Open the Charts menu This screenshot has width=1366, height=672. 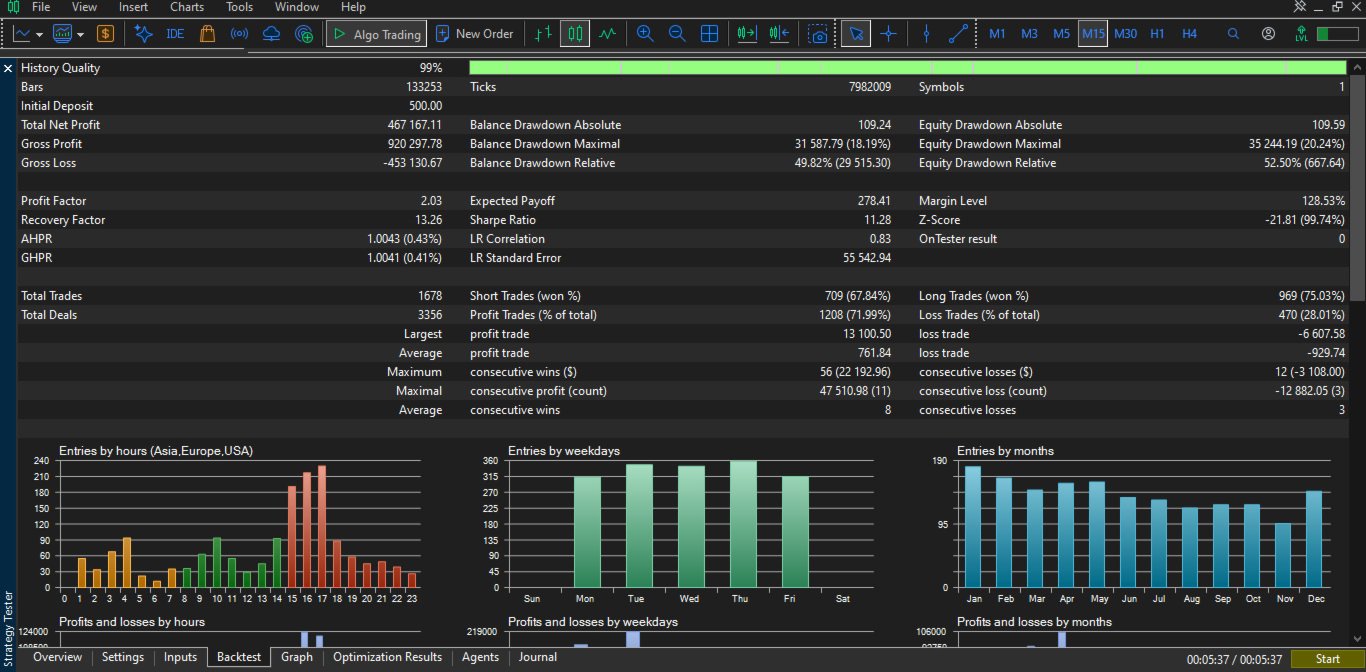coord(187,7)
